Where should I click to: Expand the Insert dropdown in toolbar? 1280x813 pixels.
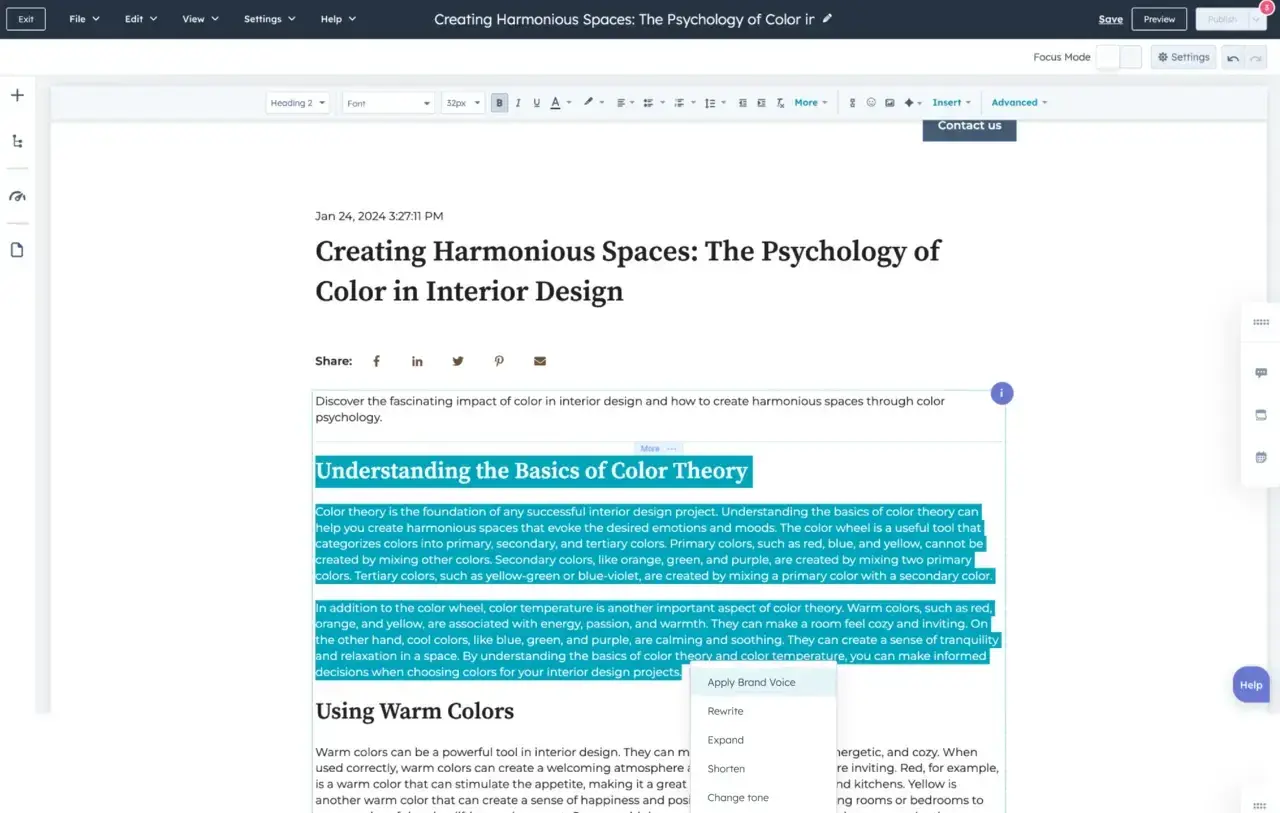click(x=951, y=103)
